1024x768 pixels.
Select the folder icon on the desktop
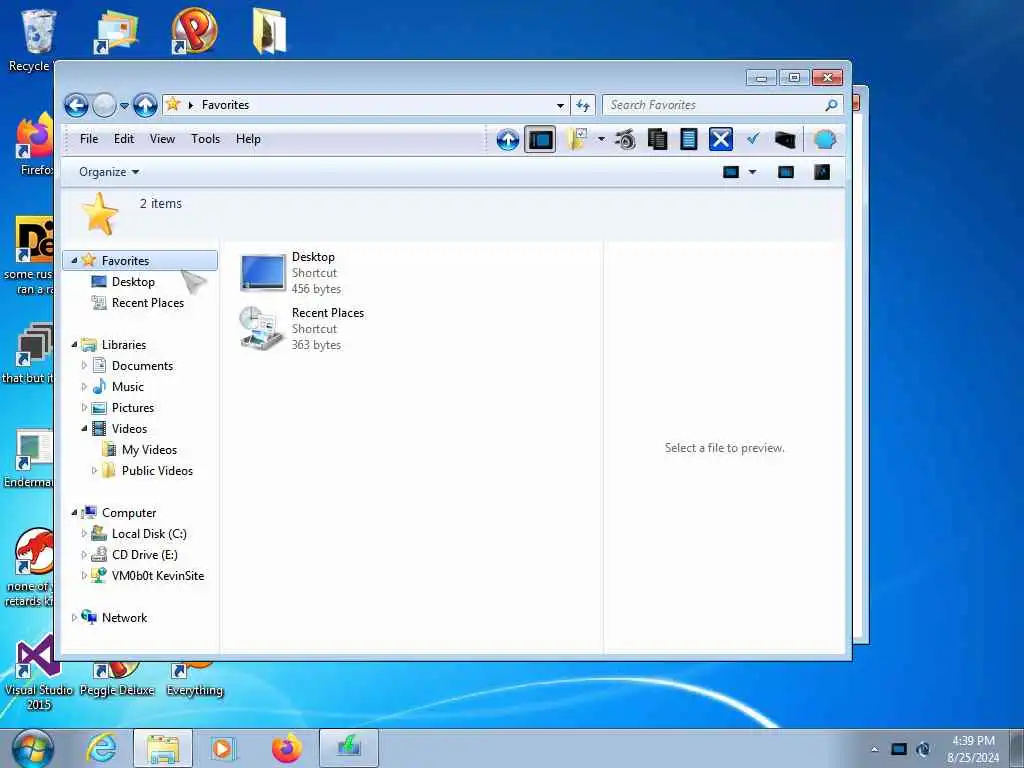tap(269, 31)
